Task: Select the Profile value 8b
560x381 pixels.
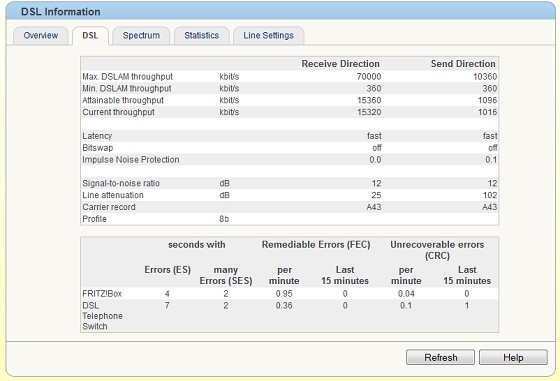Action: tap(224, 219)
